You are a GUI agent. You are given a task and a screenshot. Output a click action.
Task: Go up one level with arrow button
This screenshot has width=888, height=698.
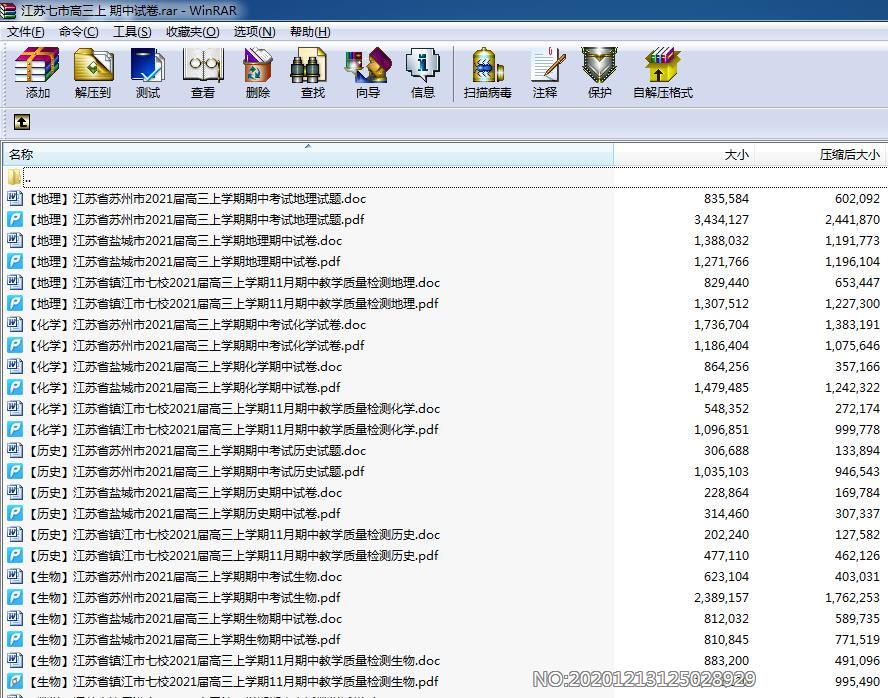(x=22, y=122)
